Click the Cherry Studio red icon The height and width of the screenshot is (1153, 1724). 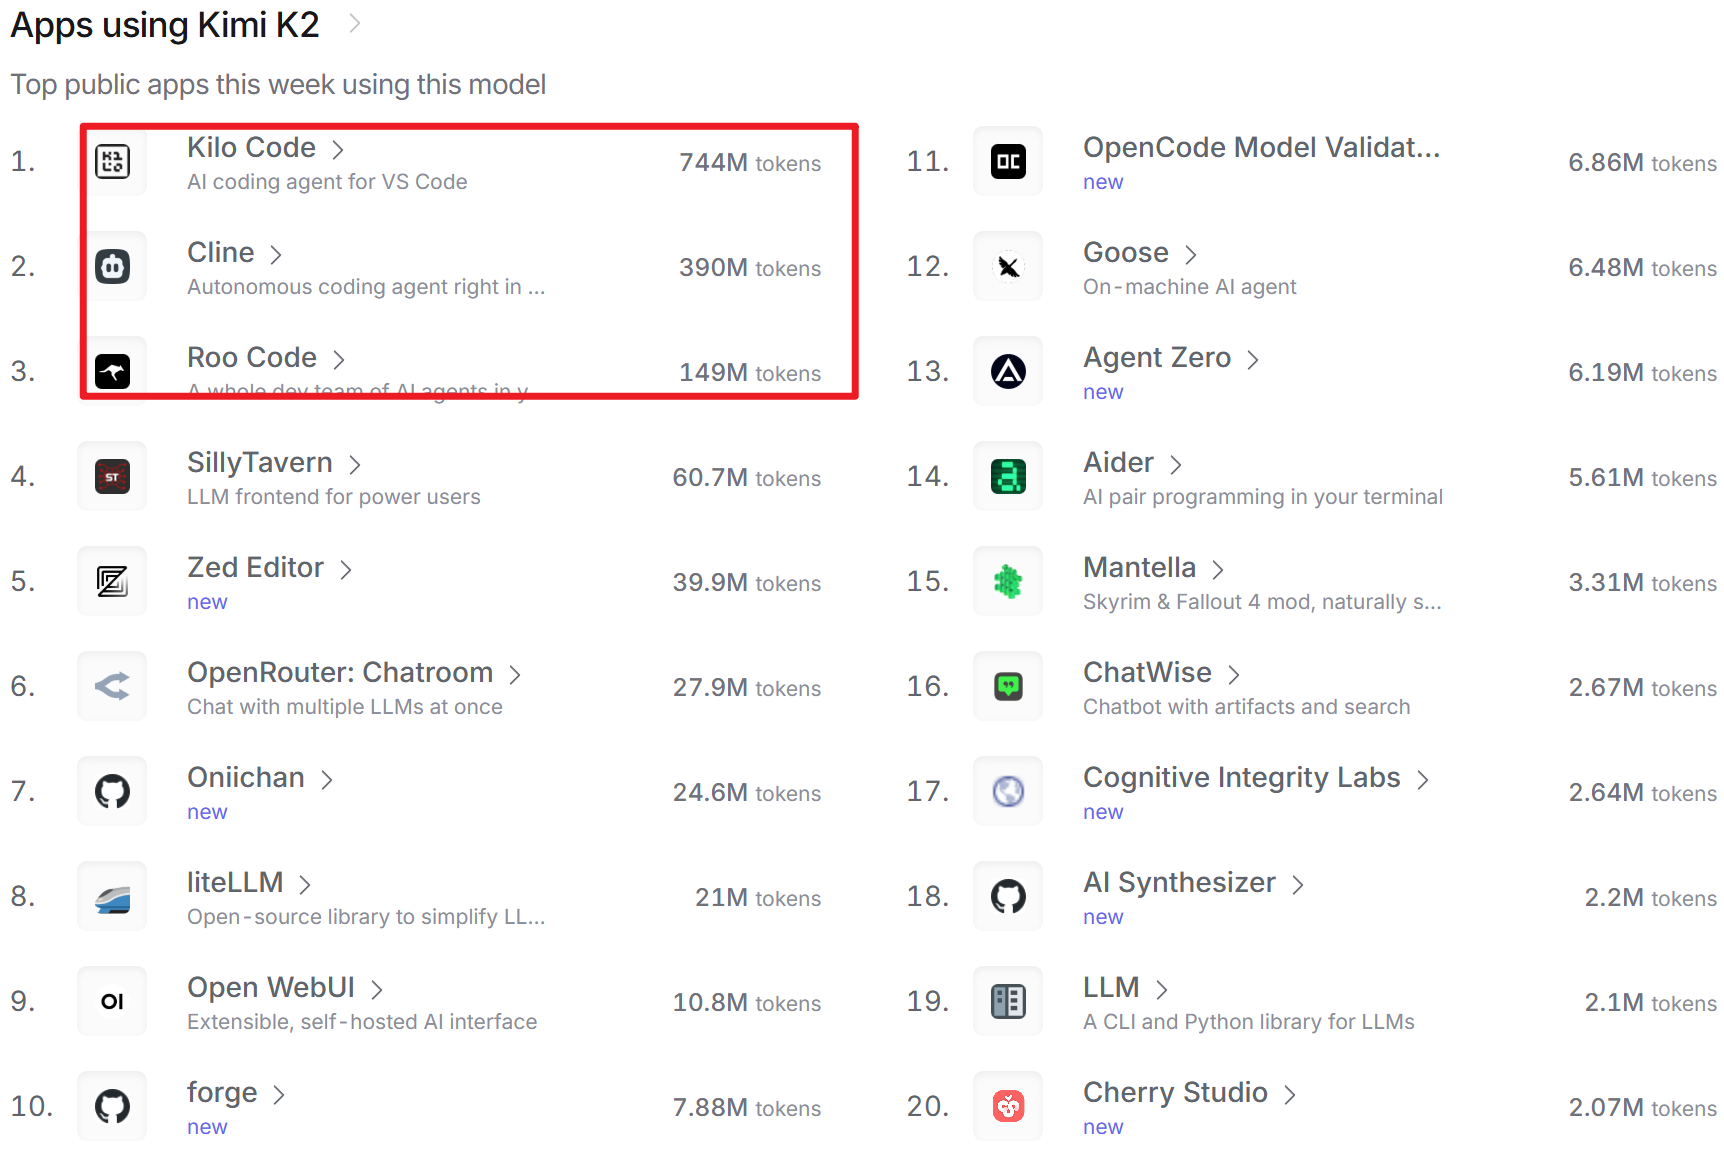[x=1008, y=1106]
